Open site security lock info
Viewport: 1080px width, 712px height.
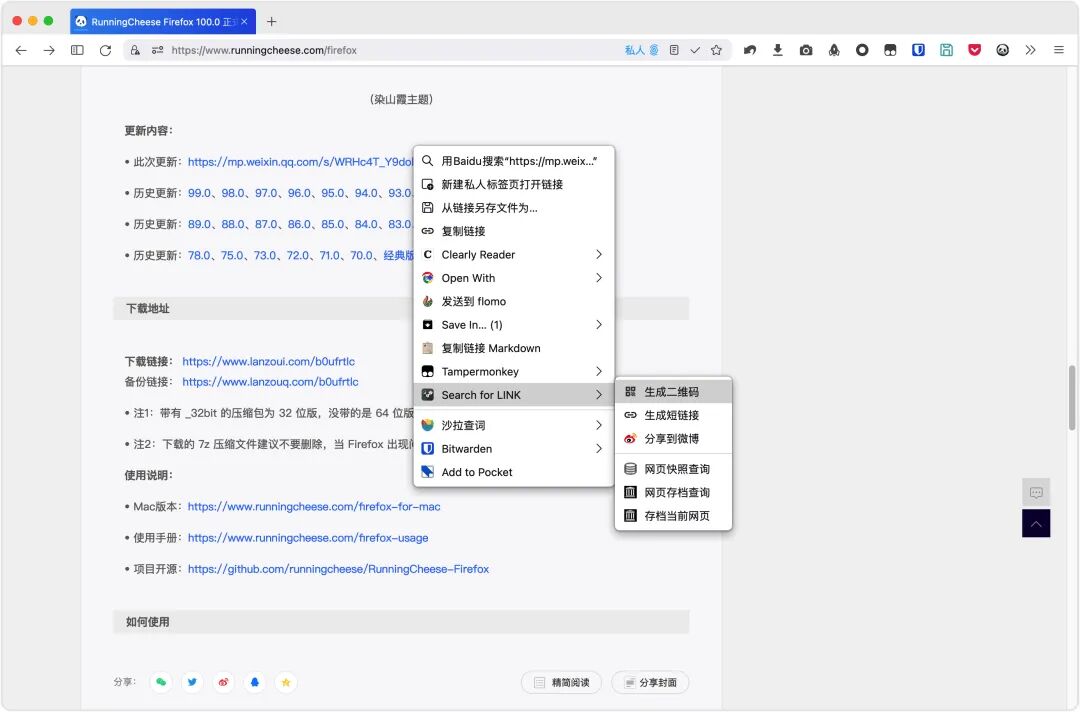coord(135,50)
